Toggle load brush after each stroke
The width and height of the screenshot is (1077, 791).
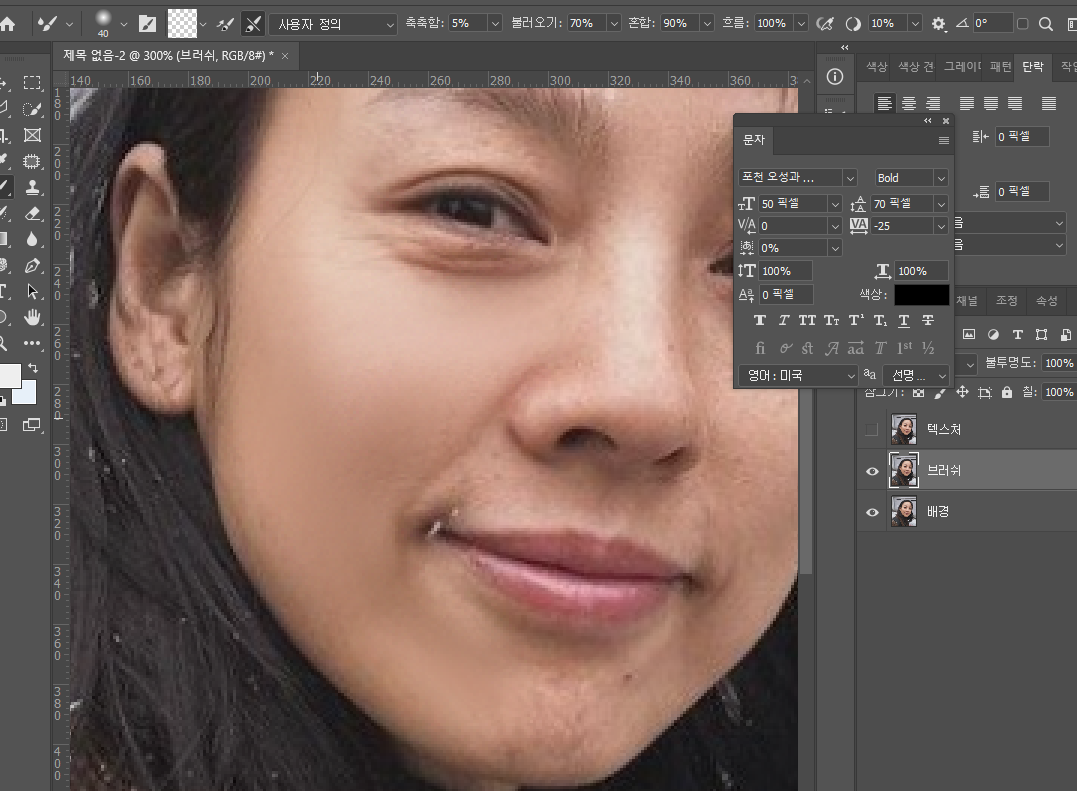coord(225,24)
